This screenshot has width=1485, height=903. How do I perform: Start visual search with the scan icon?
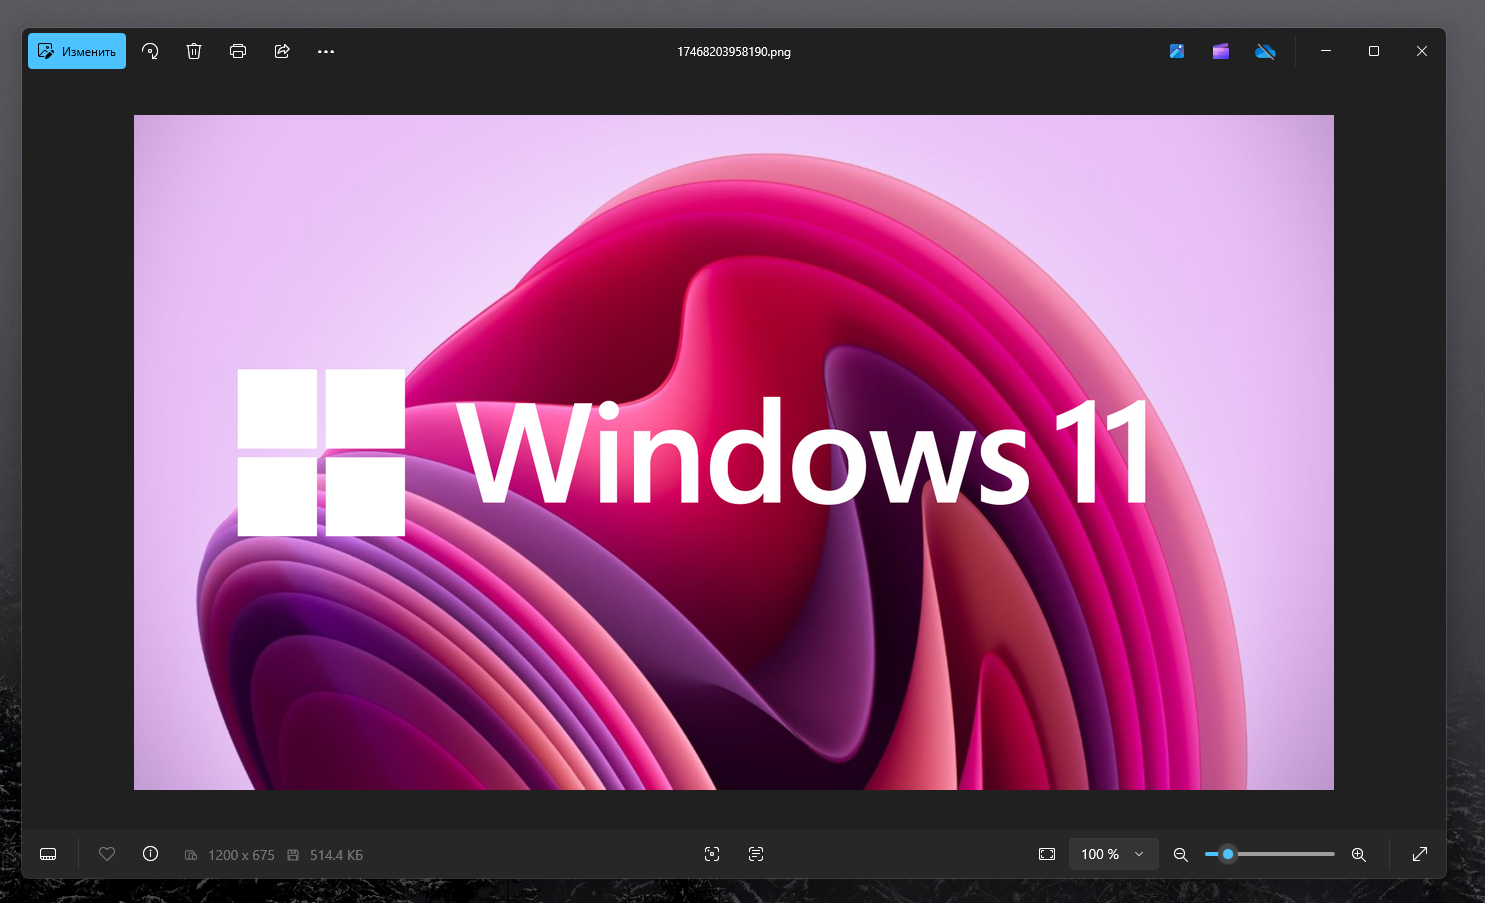(x=712, y=854)
